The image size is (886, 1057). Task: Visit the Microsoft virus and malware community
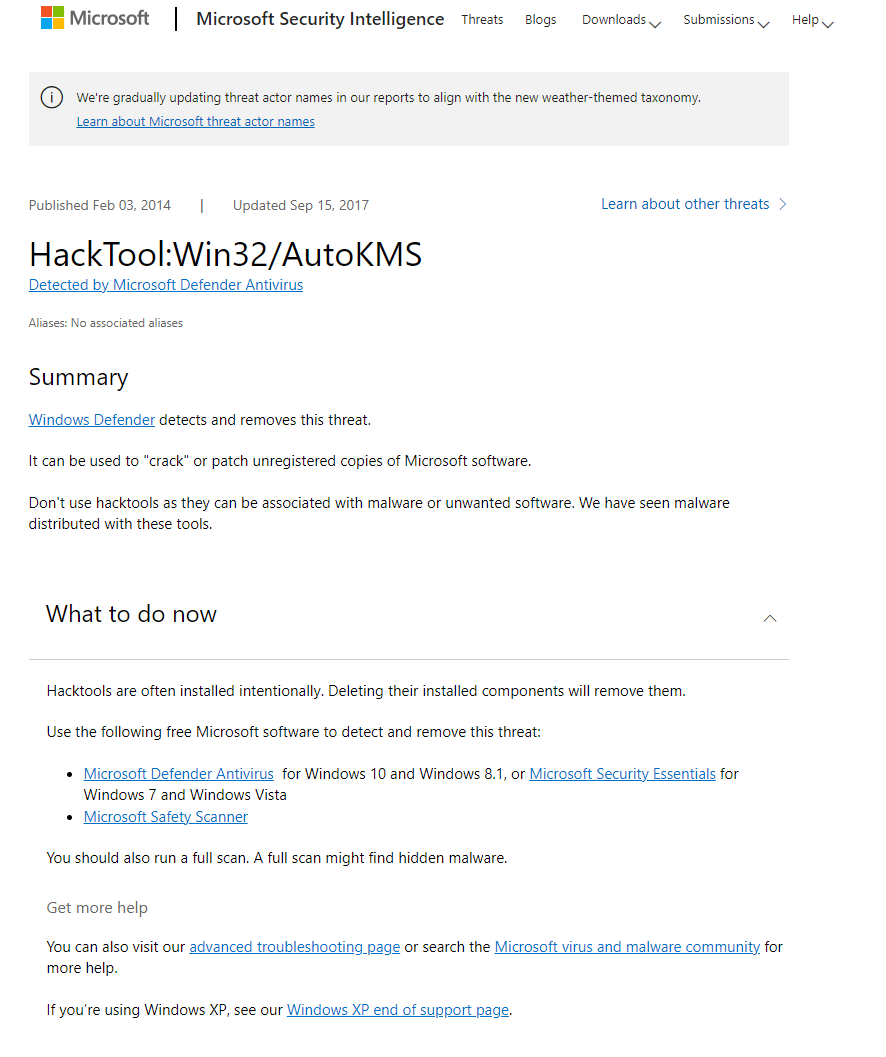pos(627,946)
